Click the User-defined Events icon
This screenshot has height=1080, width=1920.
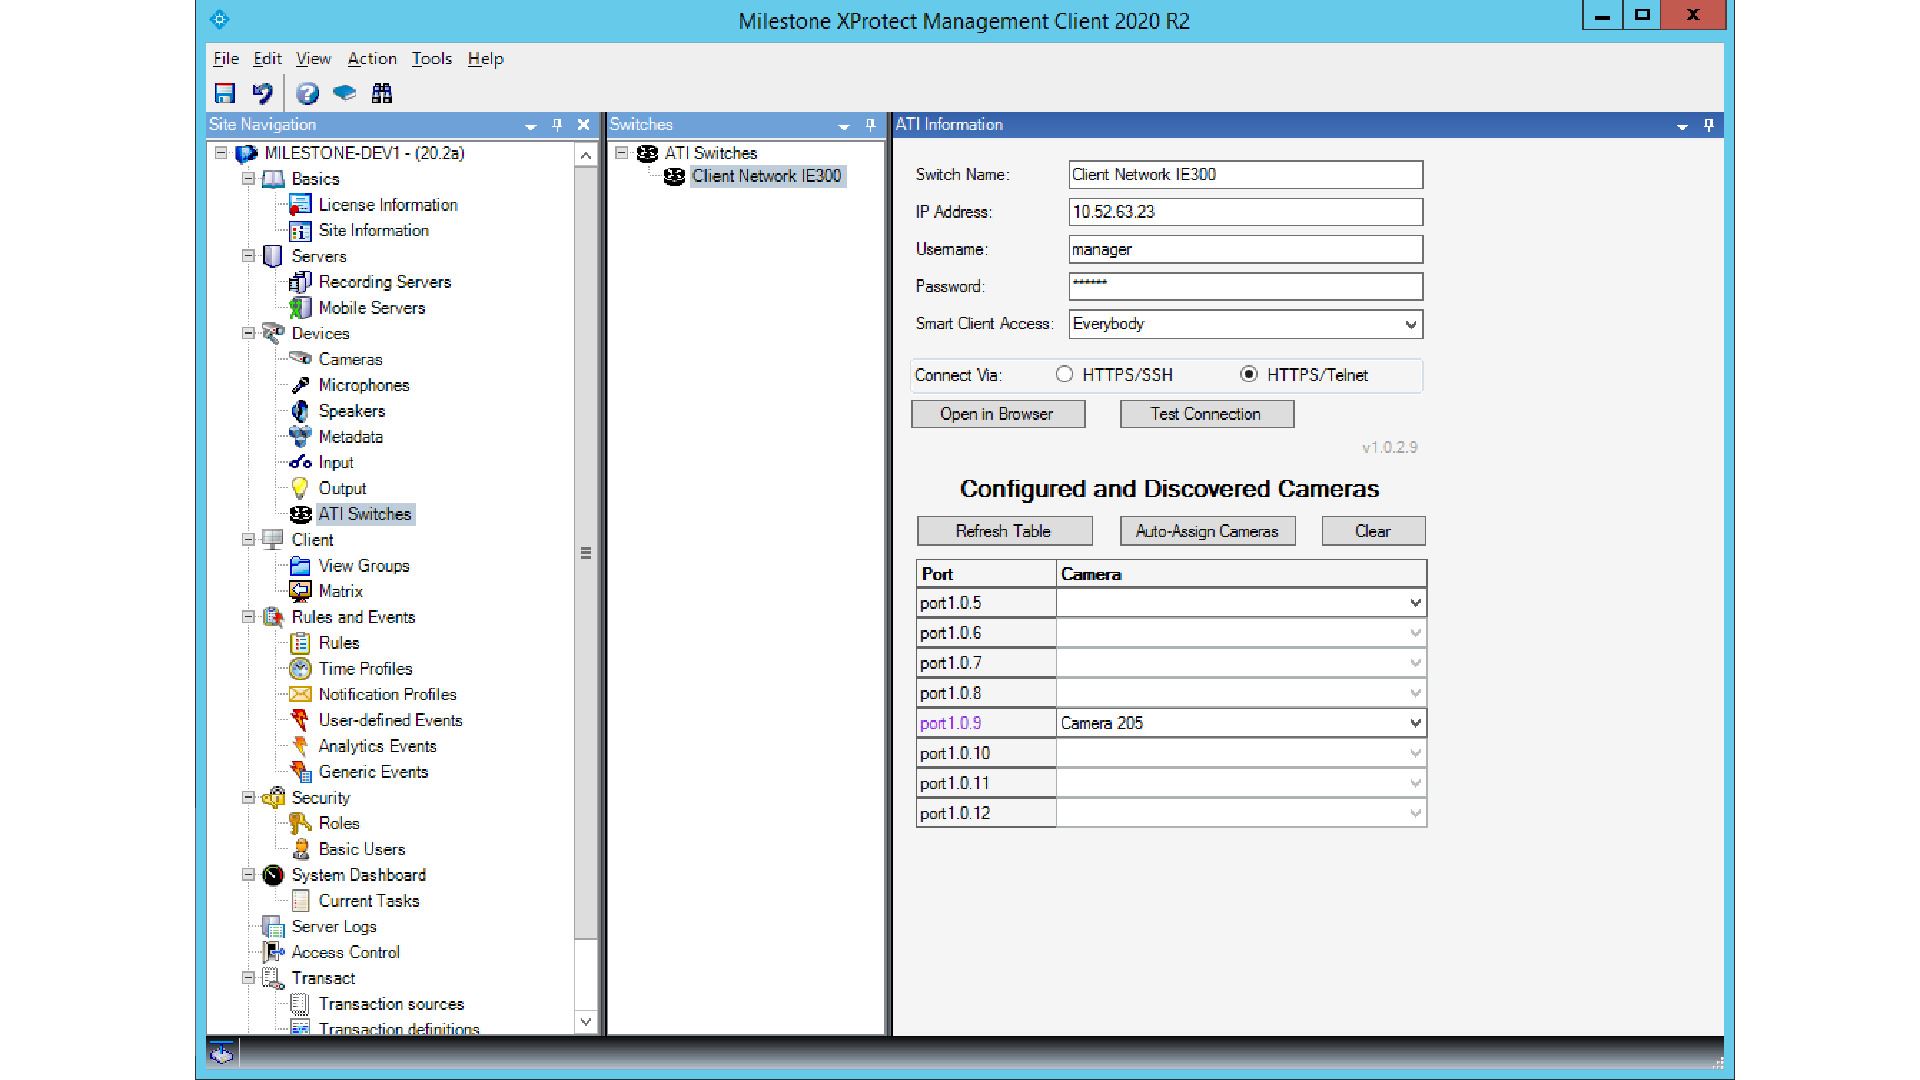300,720
